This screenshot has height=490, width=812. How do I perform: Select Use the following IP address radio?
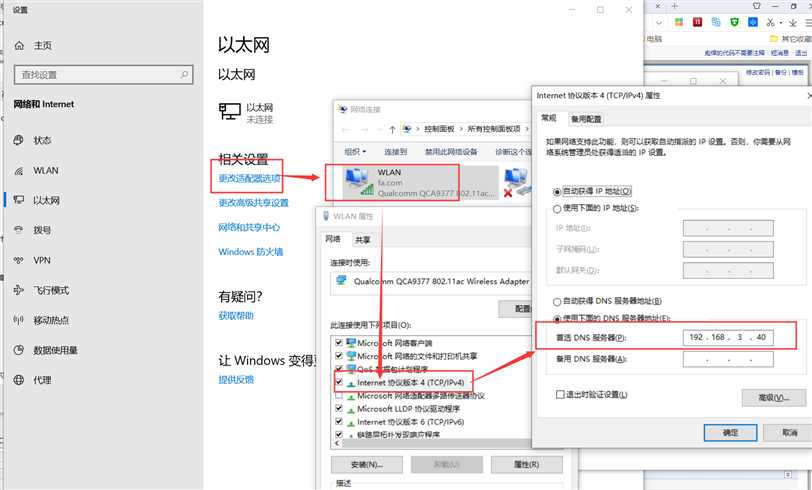(557, 208)
